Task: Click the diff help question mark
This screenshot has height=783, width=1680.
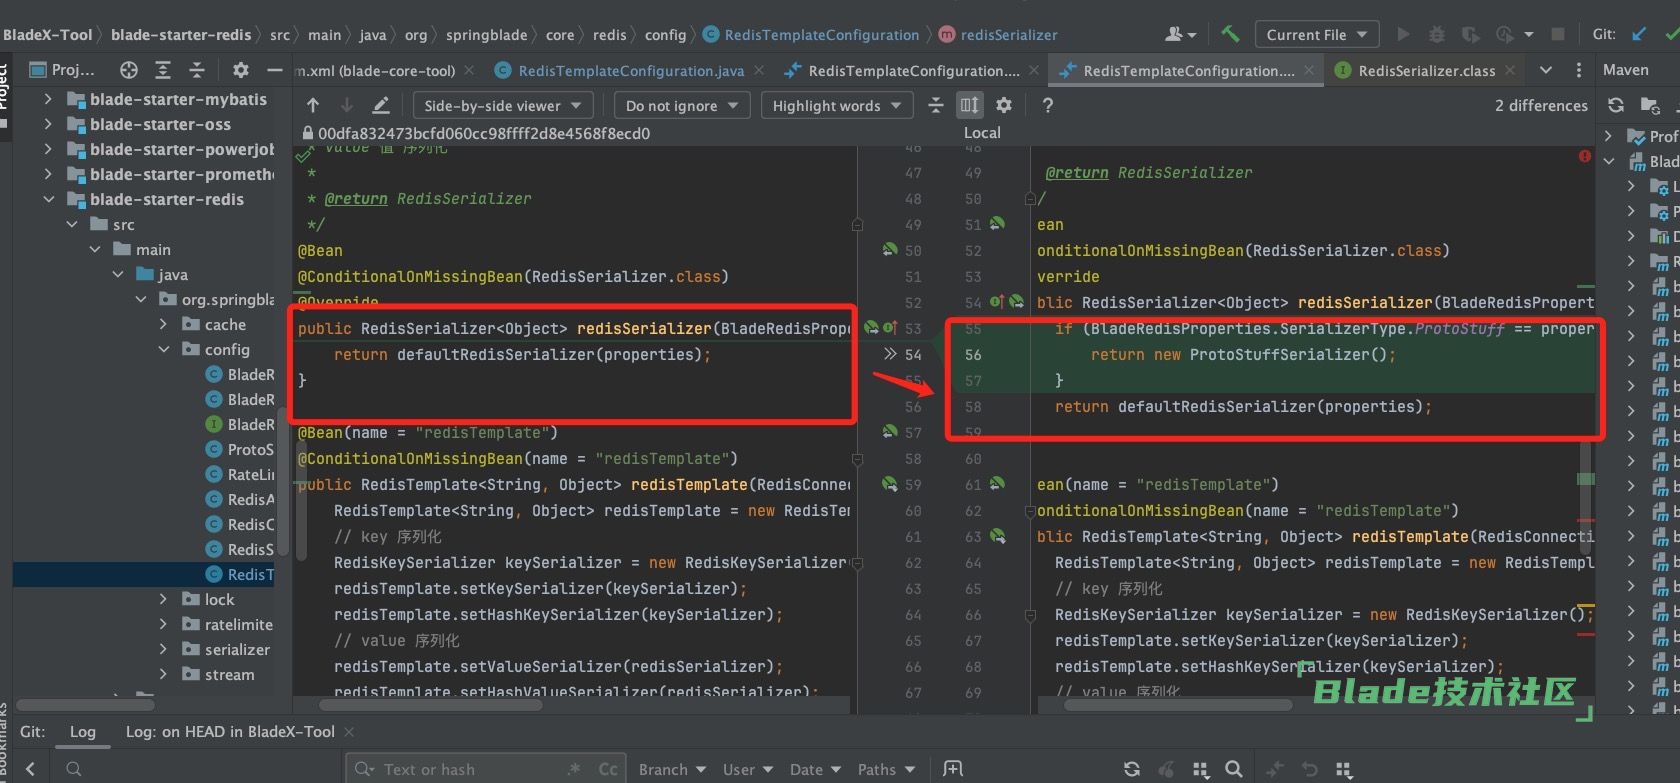Action: tap(1047, 105)
